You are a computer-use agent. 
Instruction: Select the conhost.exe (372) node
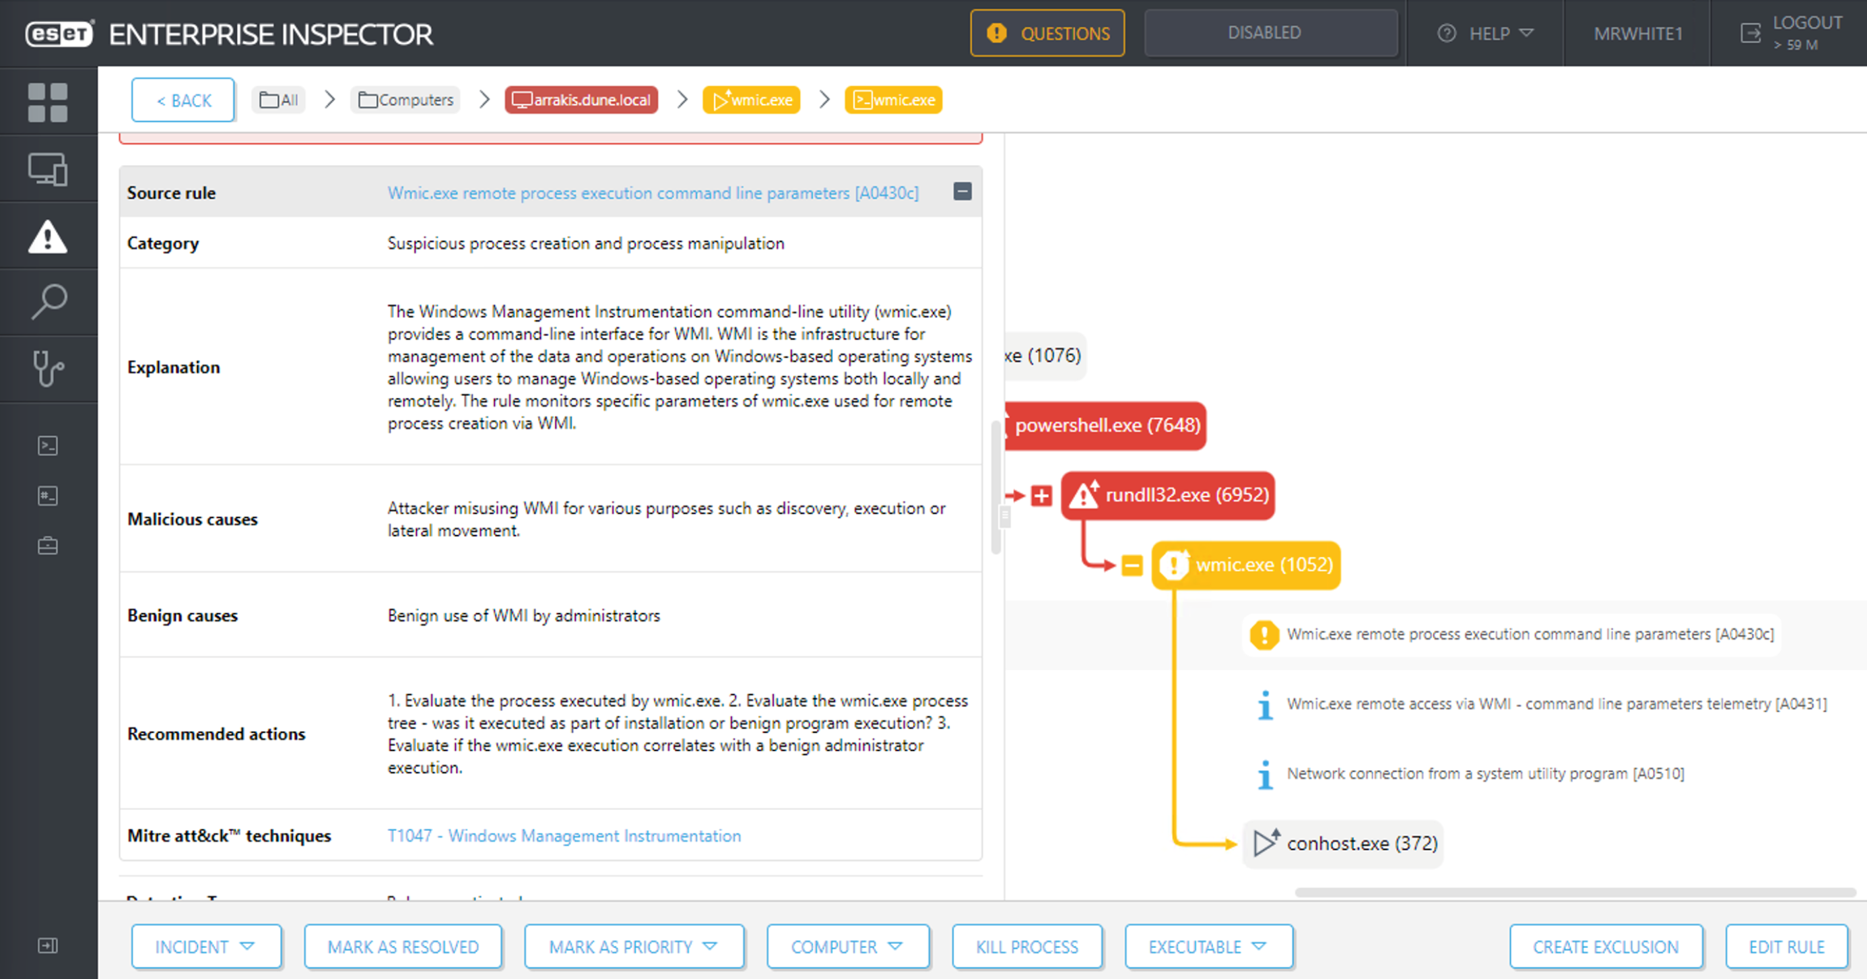[x=1343, y=843]
